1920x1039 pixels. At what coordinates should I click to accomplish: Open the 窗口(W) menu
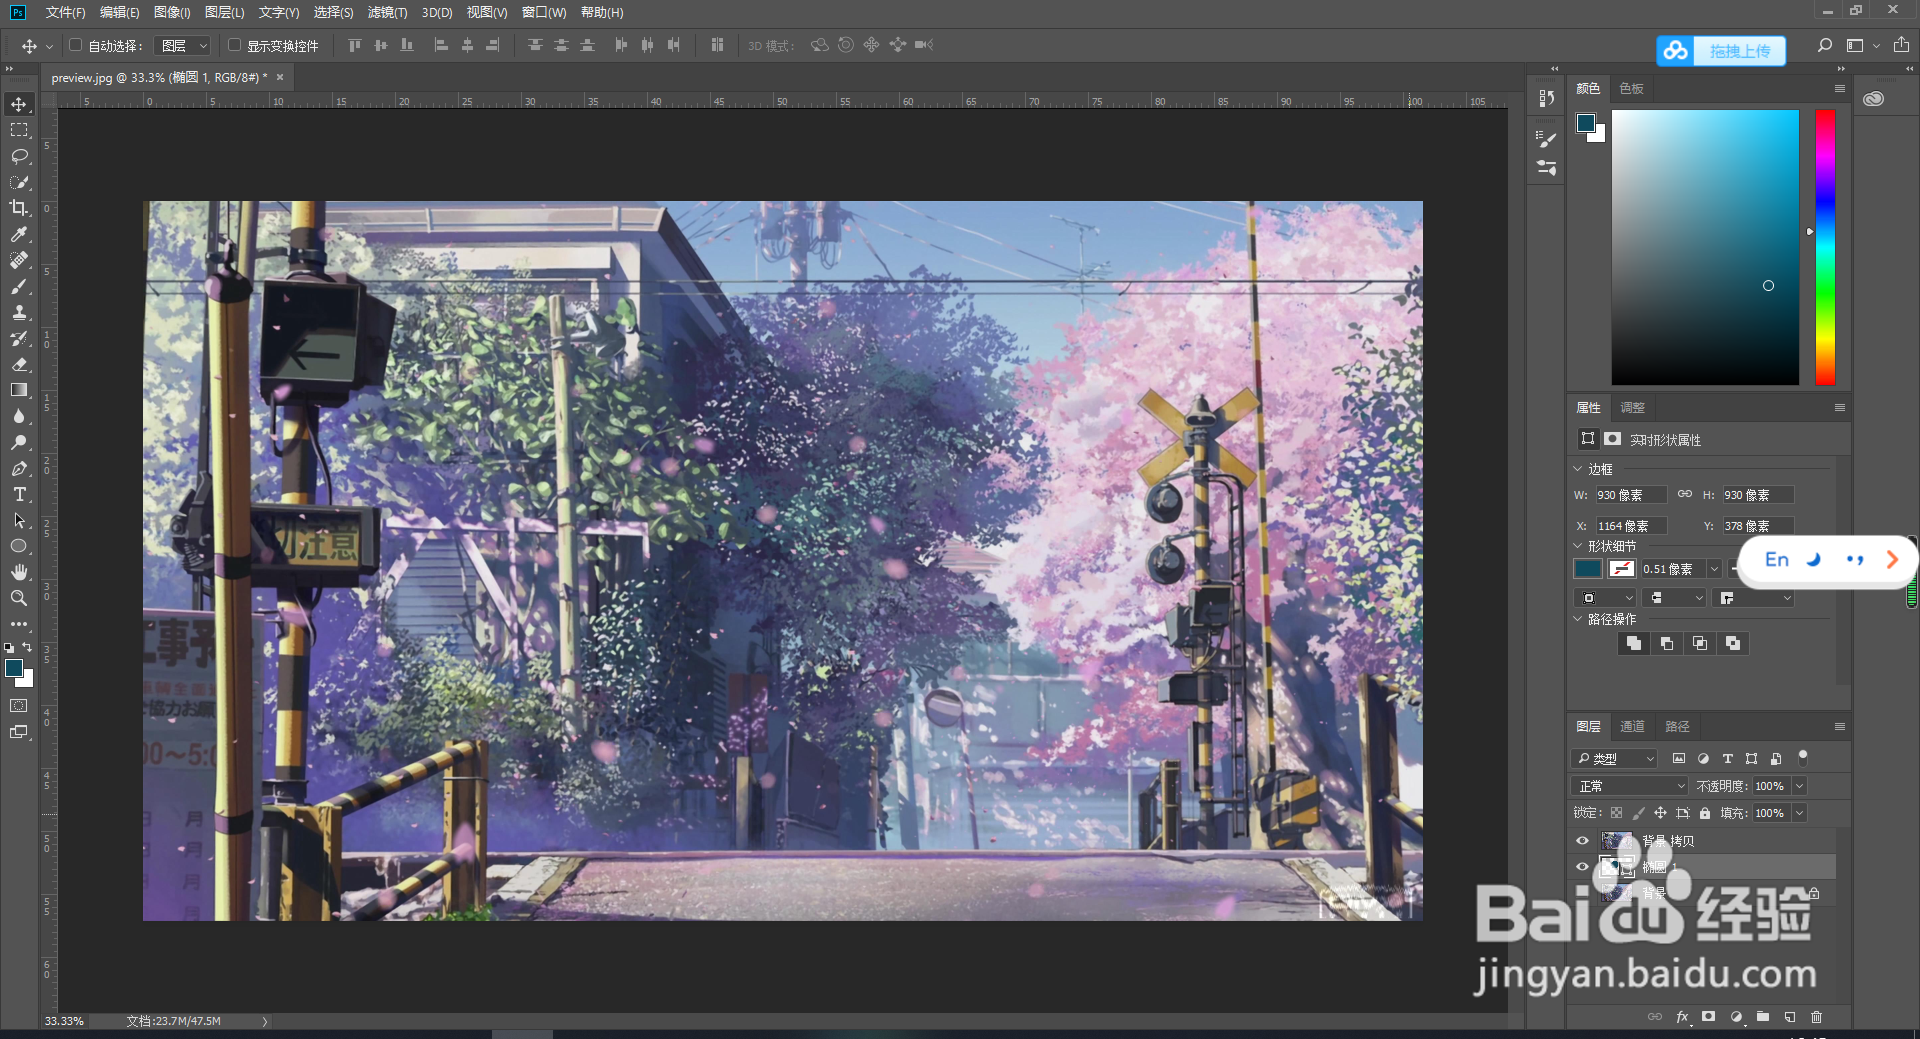click(544, 12)
